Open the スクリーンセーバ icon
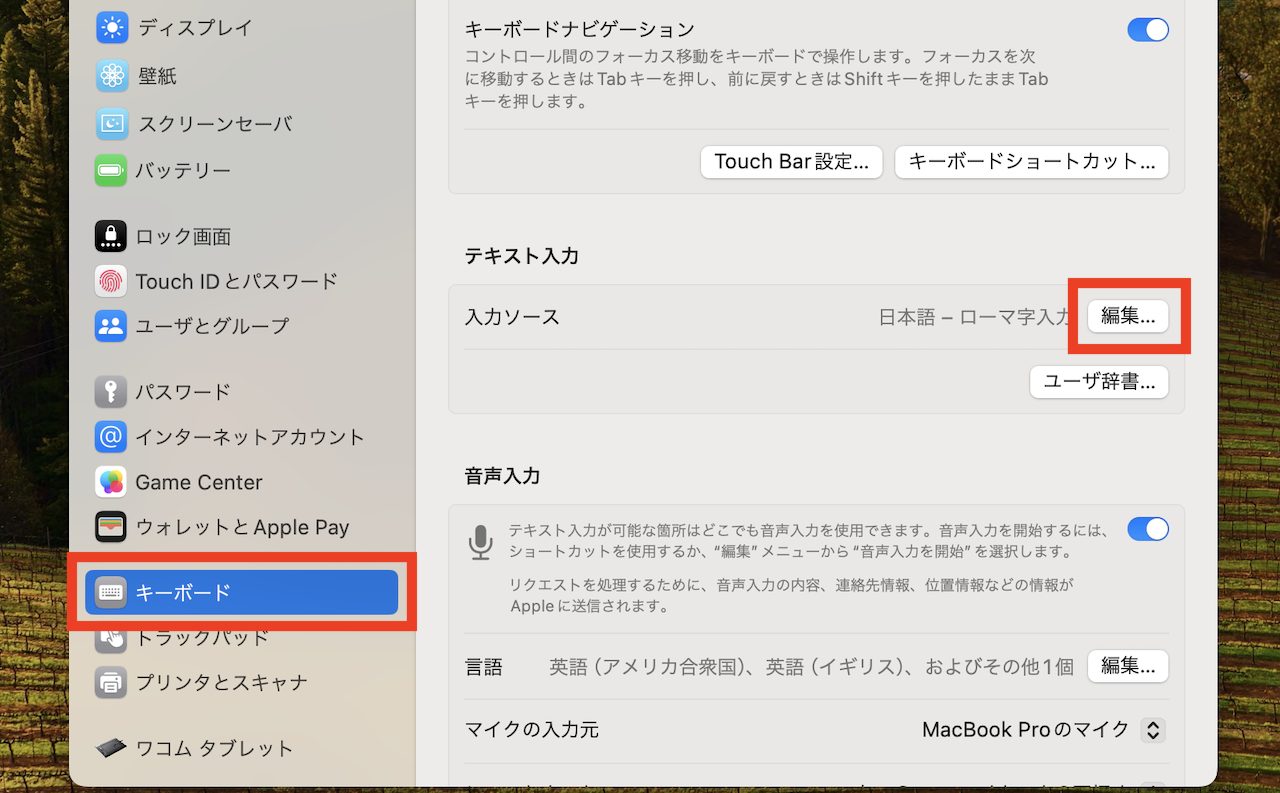The height and width of the screenshot is (793, 1280). [x=112, y=124]
